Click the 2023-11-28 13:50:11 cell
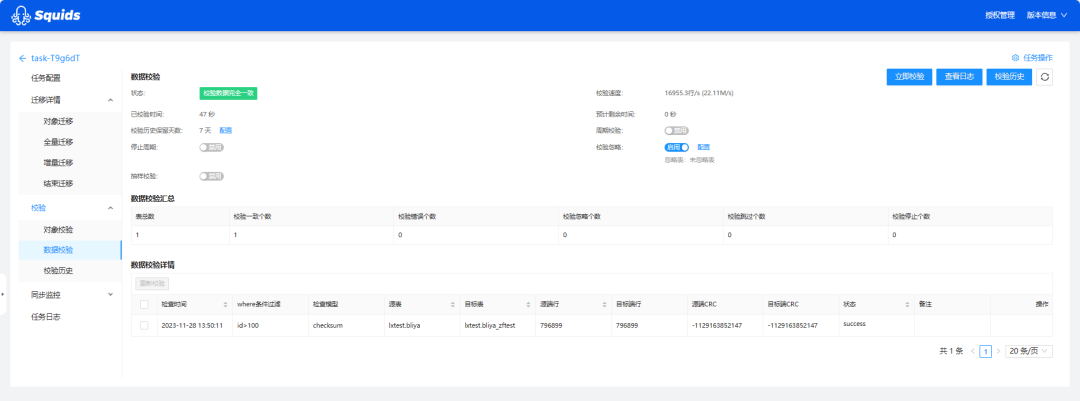The width and height of the screenshot is (1080, 401). (x=192, y=325)
